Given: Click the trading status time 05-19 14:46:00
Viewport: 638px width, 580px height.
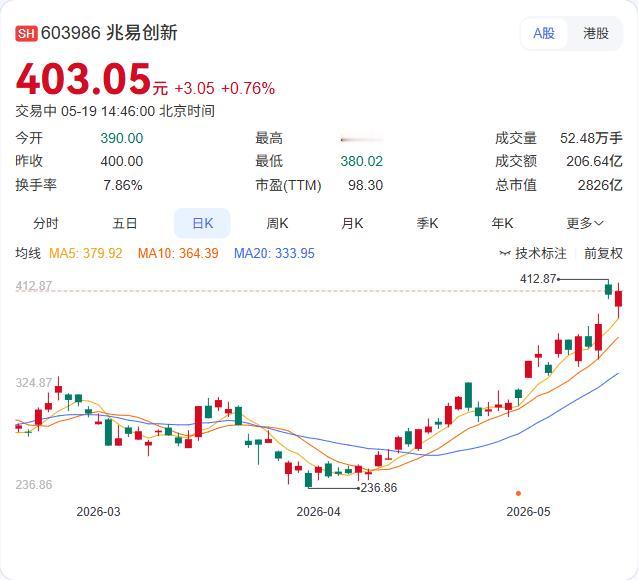Looking at the screenshot, I should point(108,111).
